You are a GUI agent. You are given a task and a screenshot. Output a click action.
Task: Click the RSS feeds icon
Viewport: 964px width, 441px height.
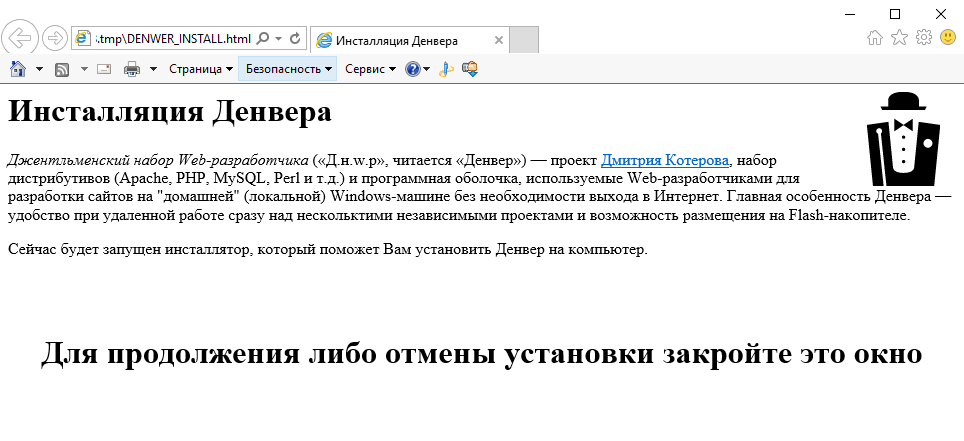[x=62, y=70]
